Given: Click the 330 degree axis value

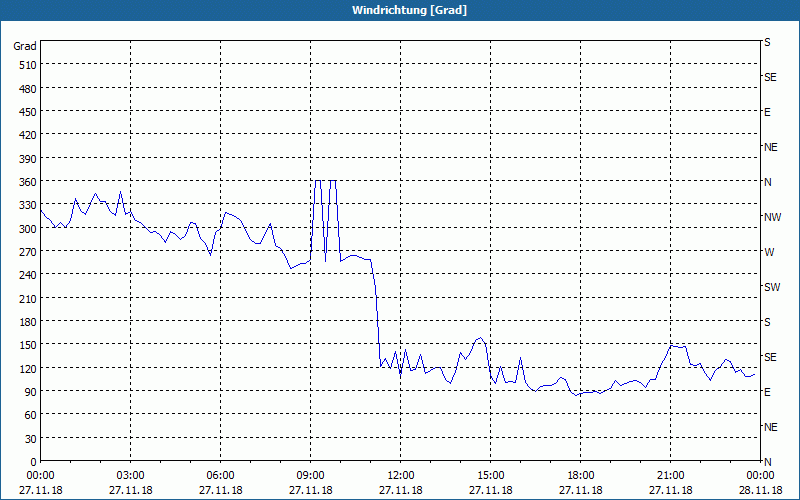Looking at the screenshot, I should pyautogui.click(x=29, y=205).
